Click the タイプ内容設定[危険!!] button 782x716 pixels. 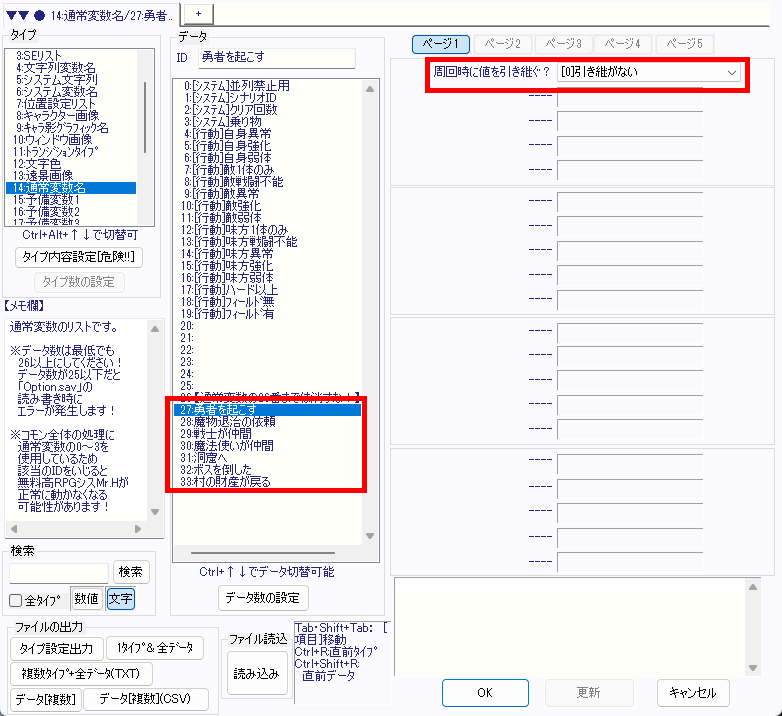(81, 257)
